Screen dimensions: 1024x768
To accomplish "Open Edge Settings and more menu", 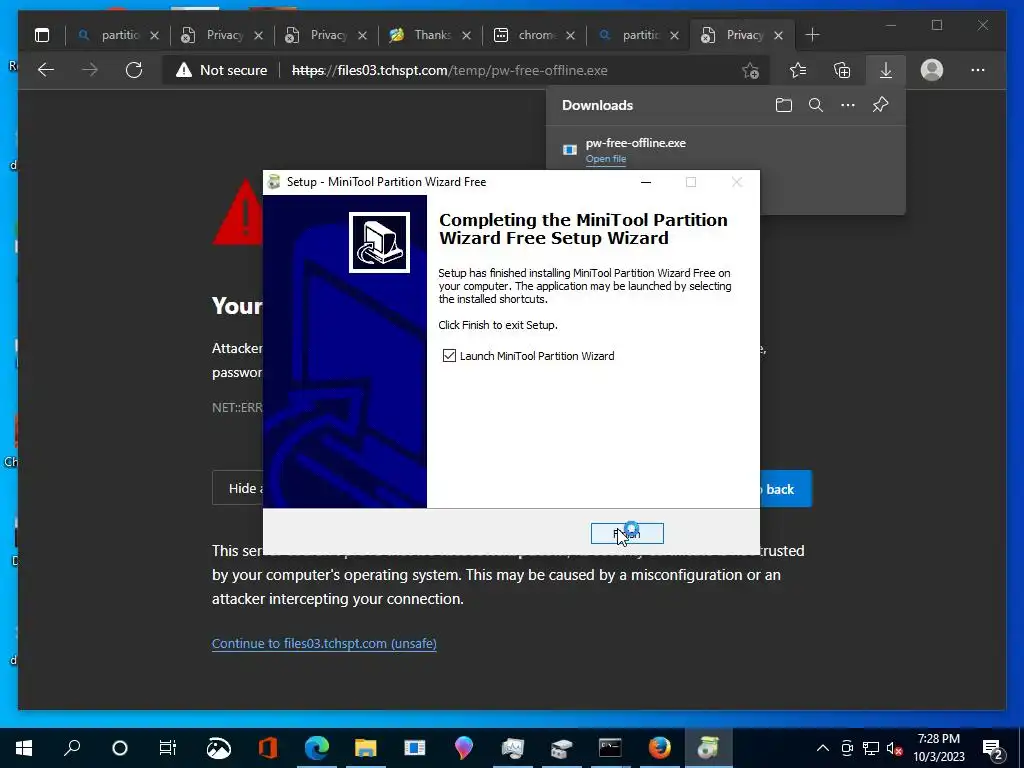I will pyautogui.click(x=978, y=70).
